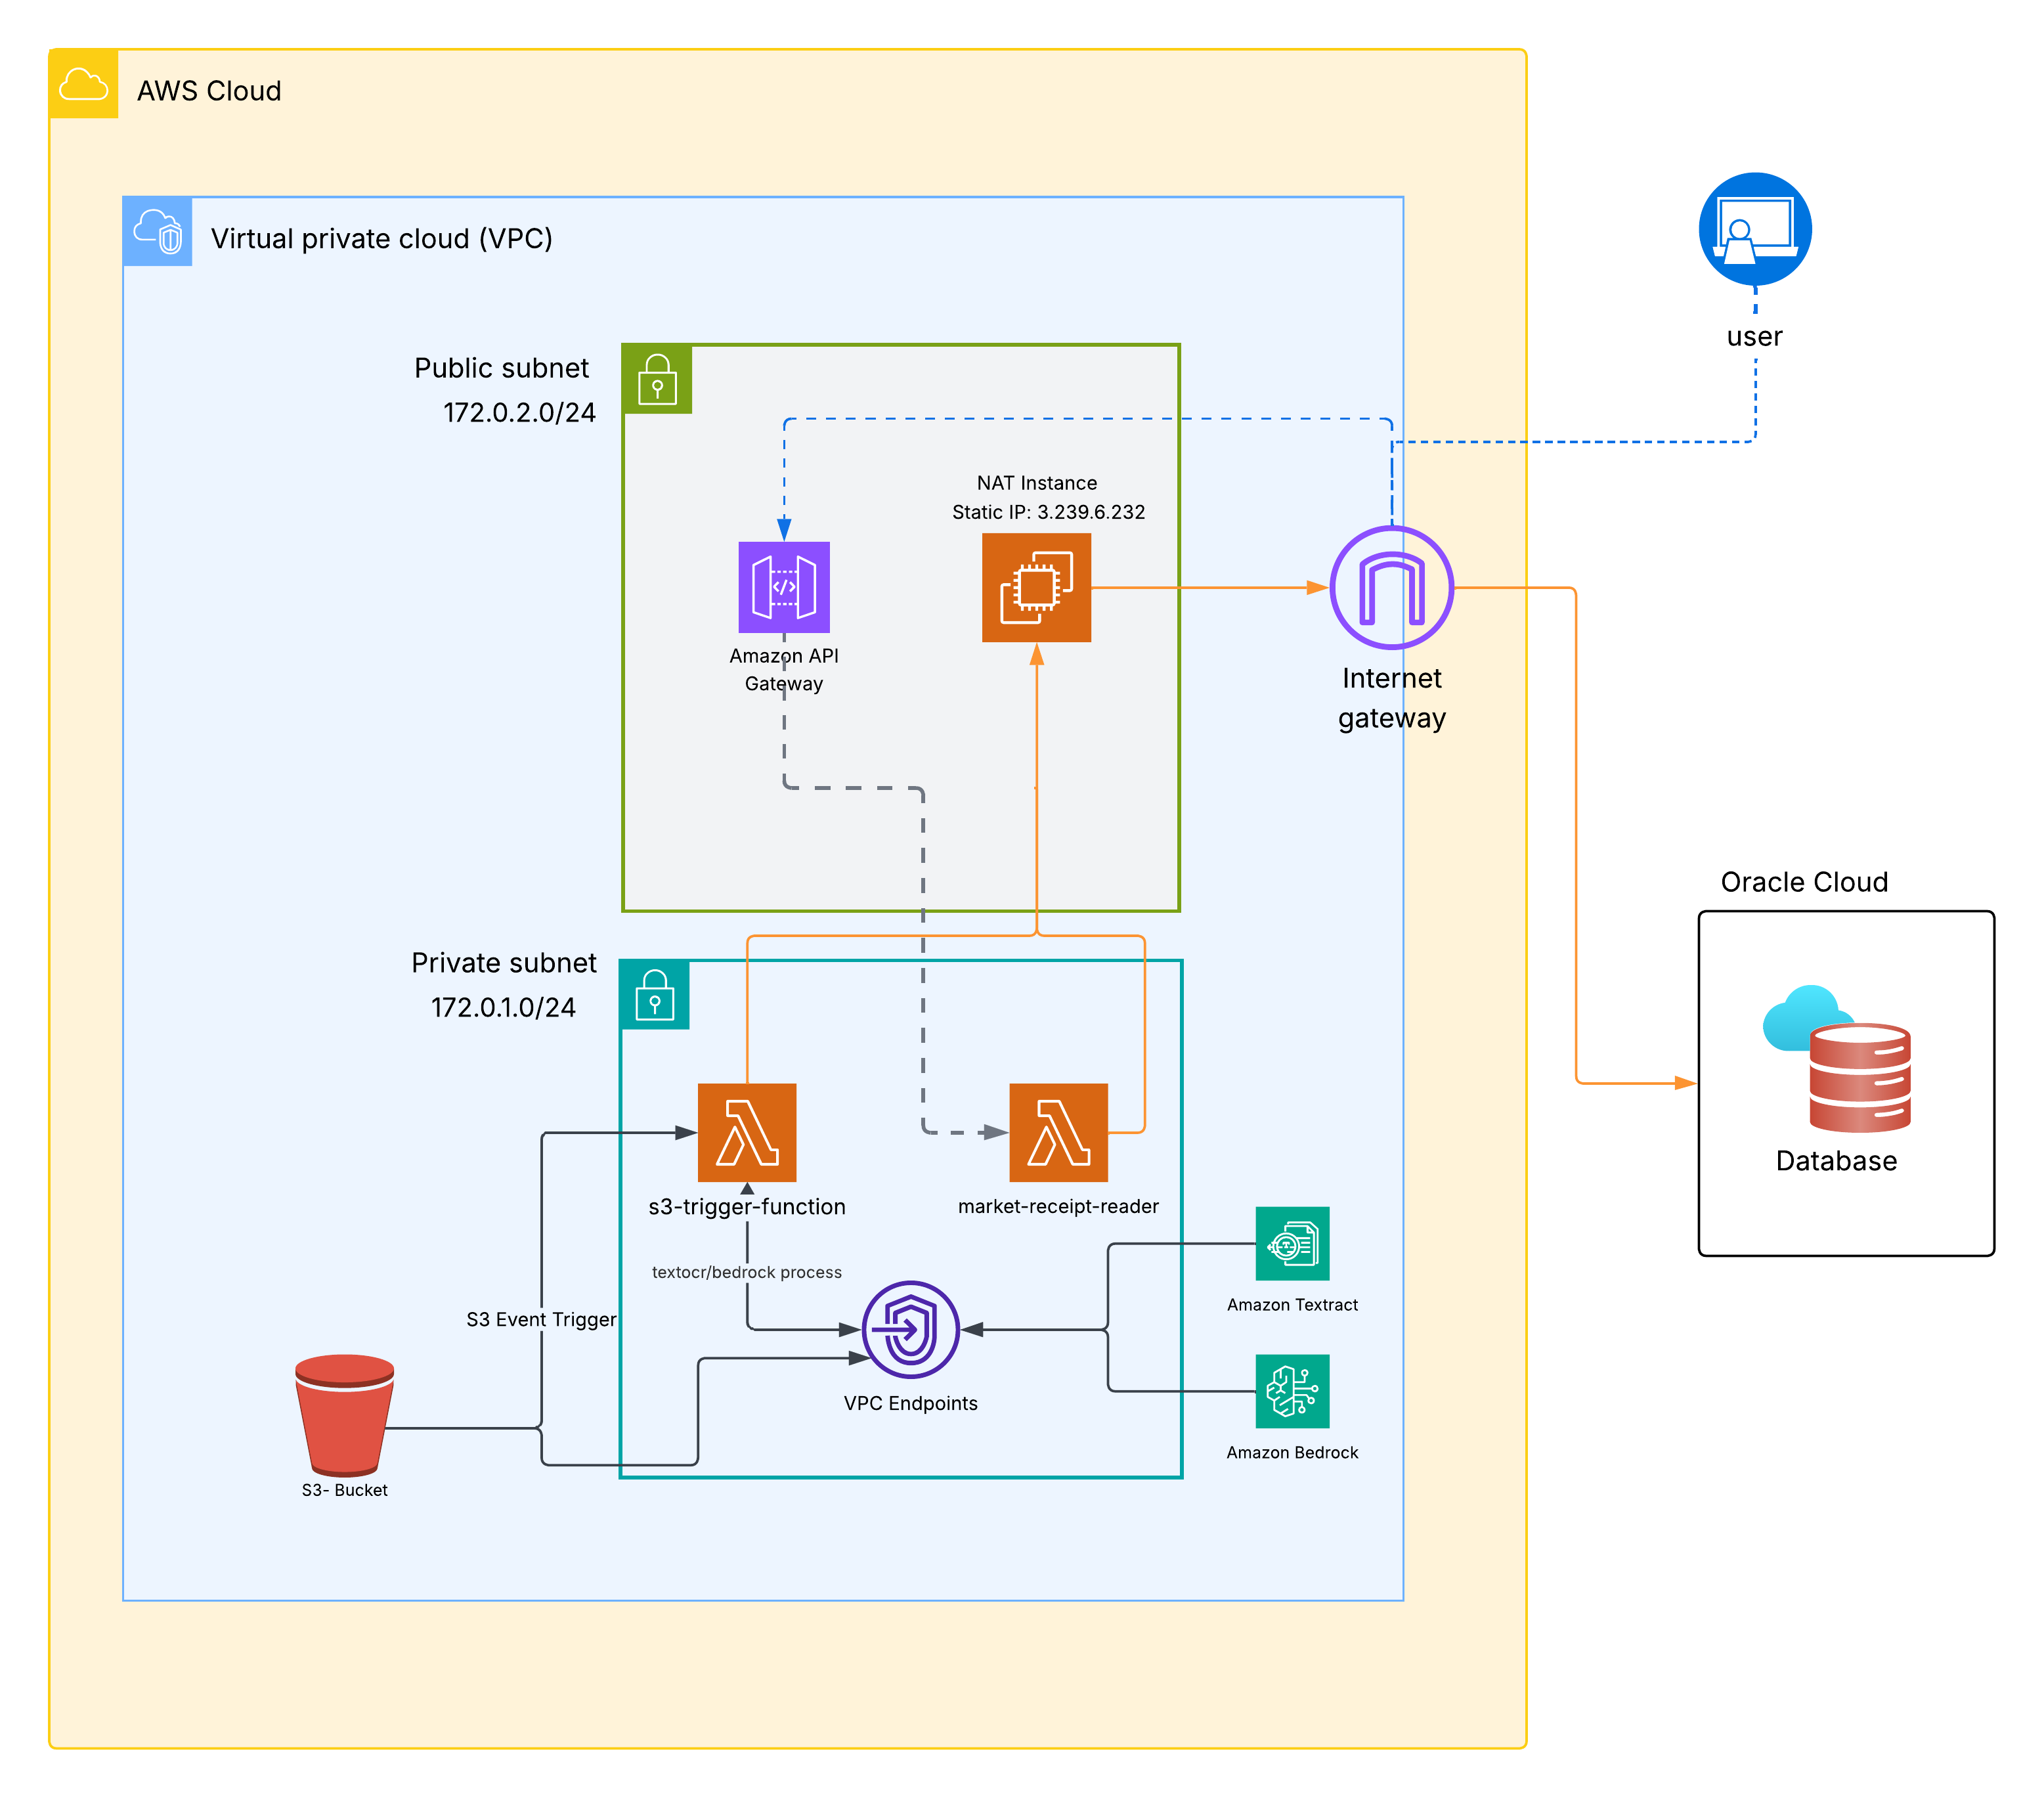Select 'Static IP: 3.239.6.232' text
The image size is (2044, 1798).
point(1048,512)
